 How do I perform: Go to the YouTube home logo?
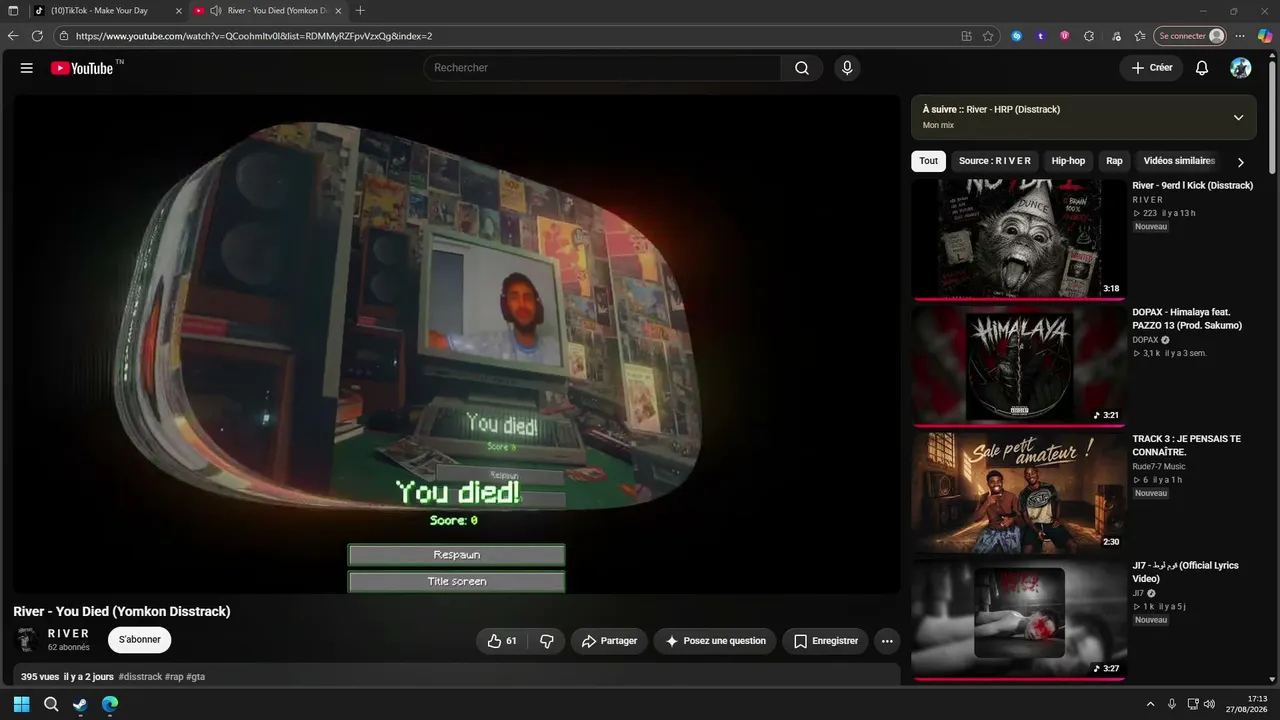click(82, 68)
